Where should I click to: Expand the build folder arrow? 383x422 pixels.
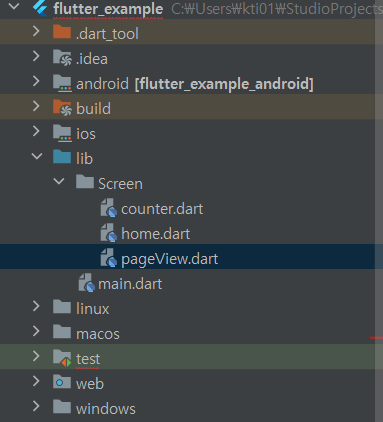(36, 106)
